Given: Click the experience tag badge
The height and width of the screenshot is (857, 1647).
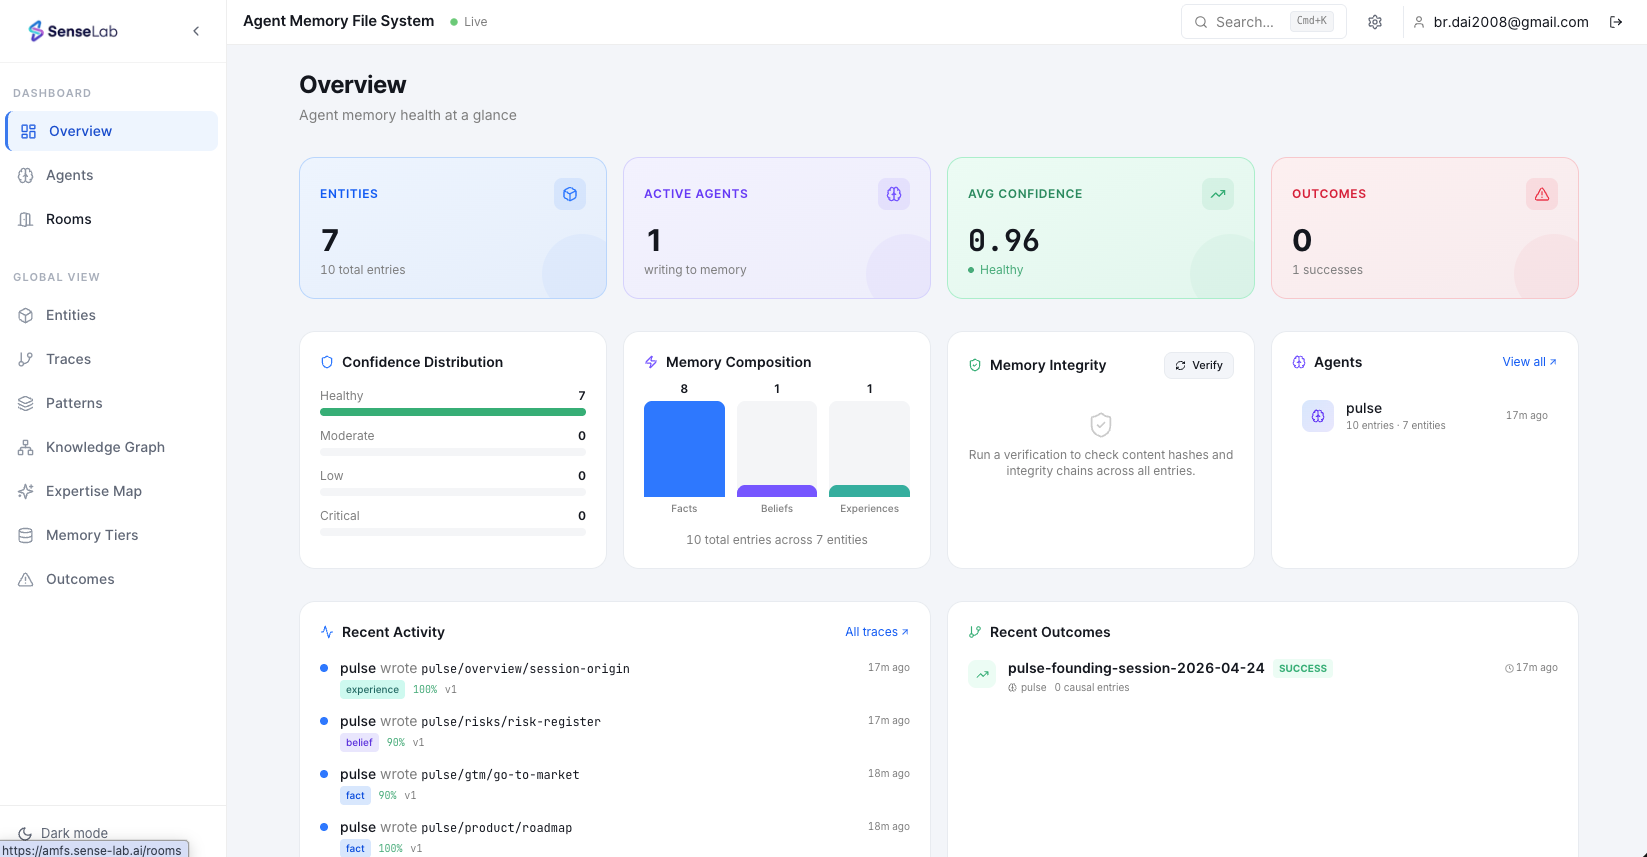Looking at the screenshot, I should click(372, 689).
